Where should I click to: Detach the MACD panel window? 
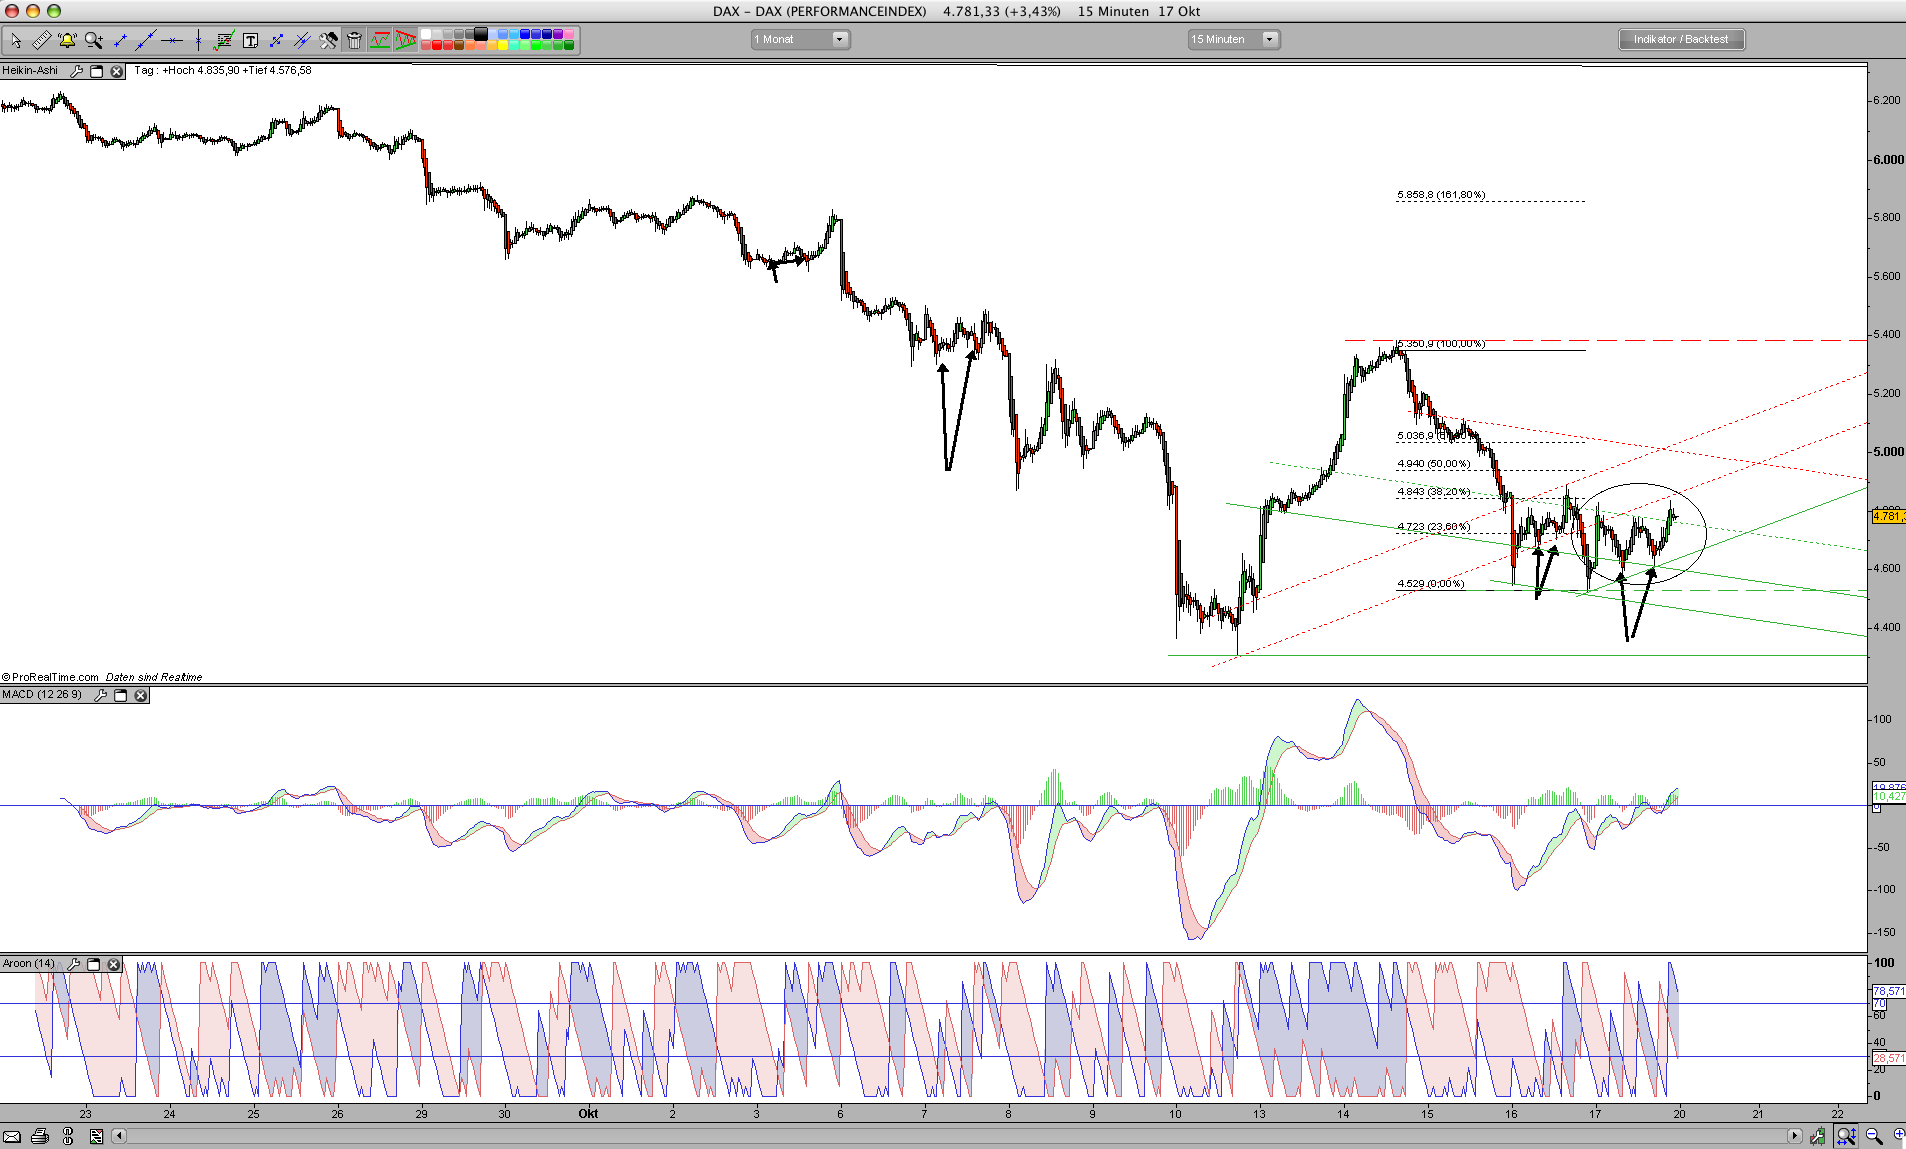click(x=120, y=695)
